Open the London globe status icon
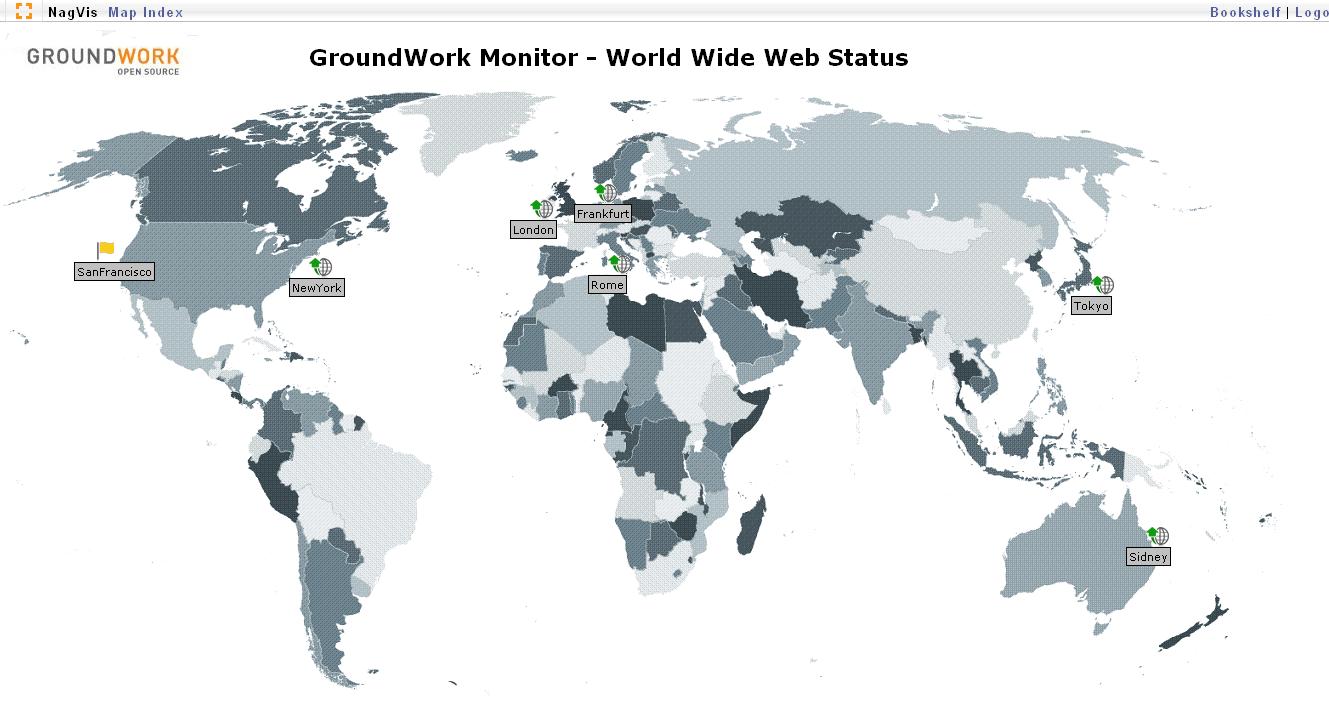The image size is (1329, 709). click(x=542, y=208)
